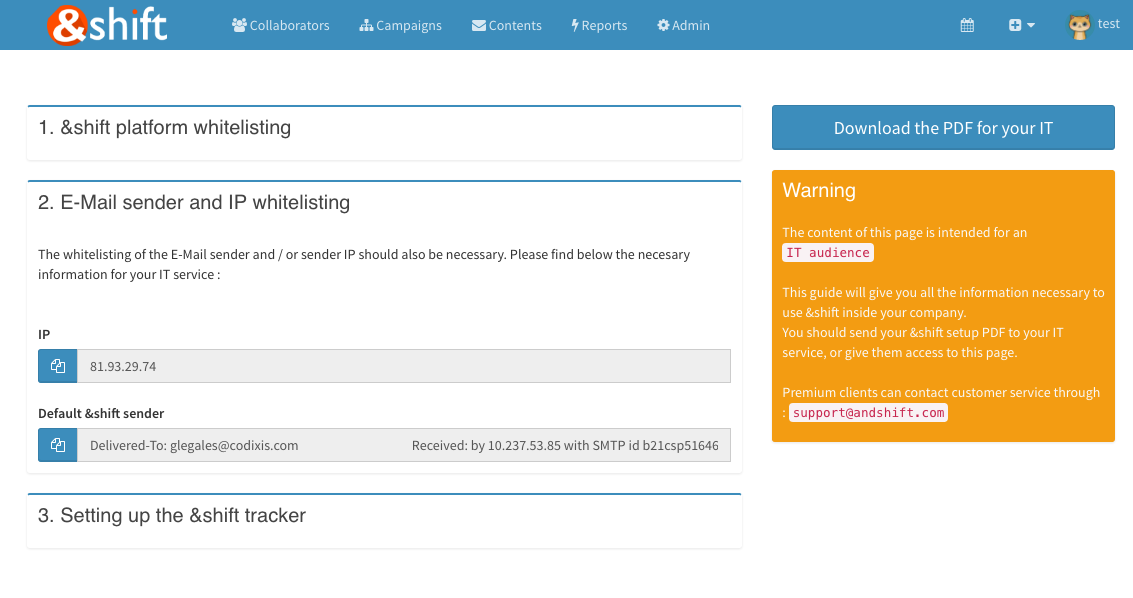Select the Default &shift sender field
This screenshot has height=598, width=1133.
pos(404,446)
